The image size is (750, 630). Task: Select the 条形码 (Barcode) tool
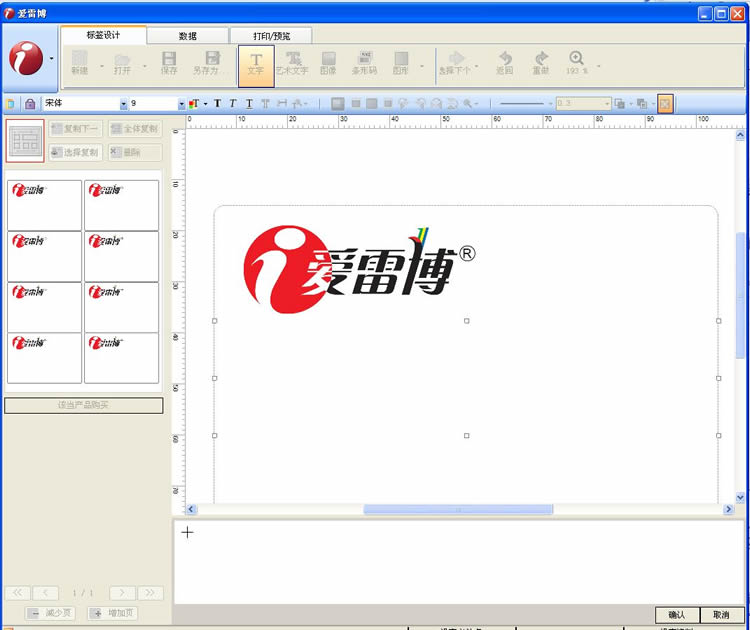[364, 63]
